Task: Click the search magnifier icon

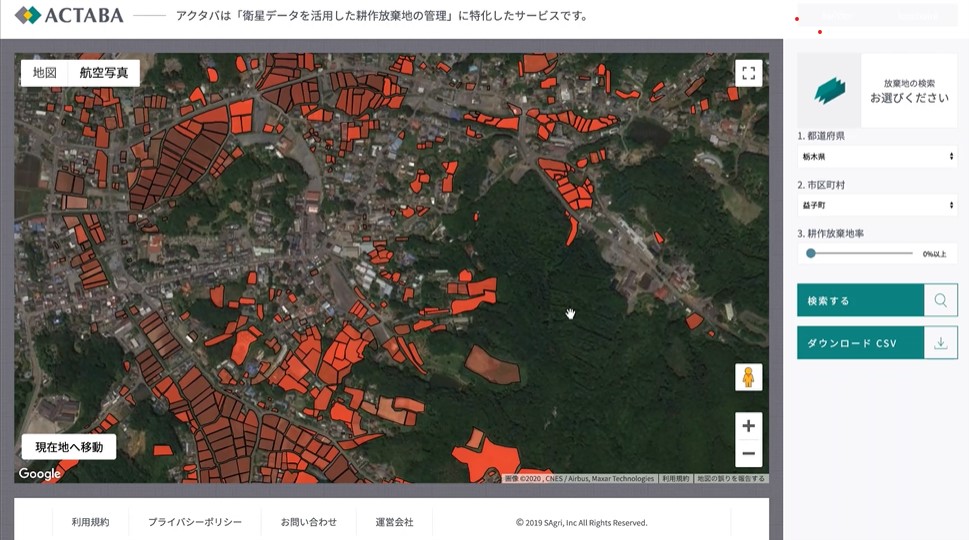Action: click(940, 300)
